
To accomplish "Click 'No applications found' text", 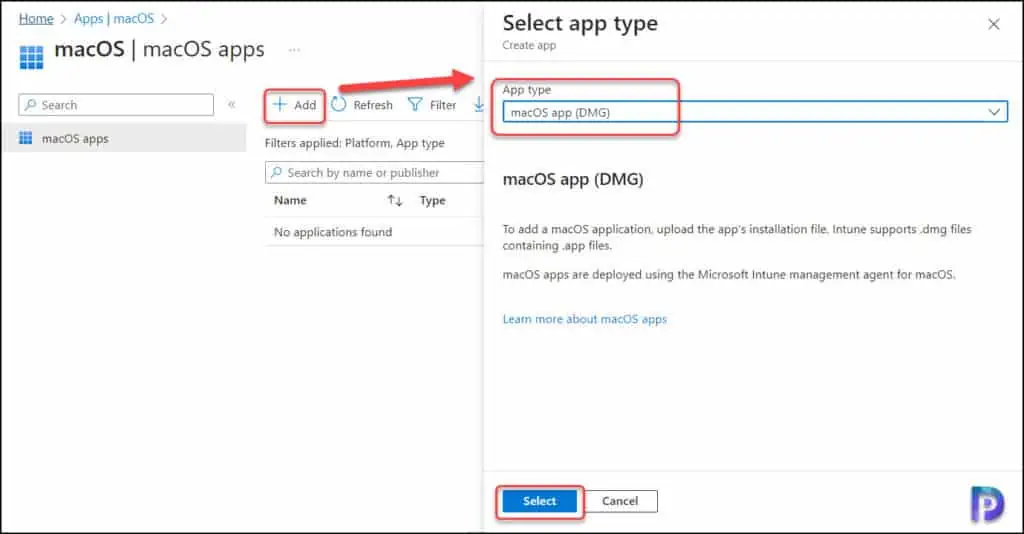I will pyautogui.click(x=333, y=232).
